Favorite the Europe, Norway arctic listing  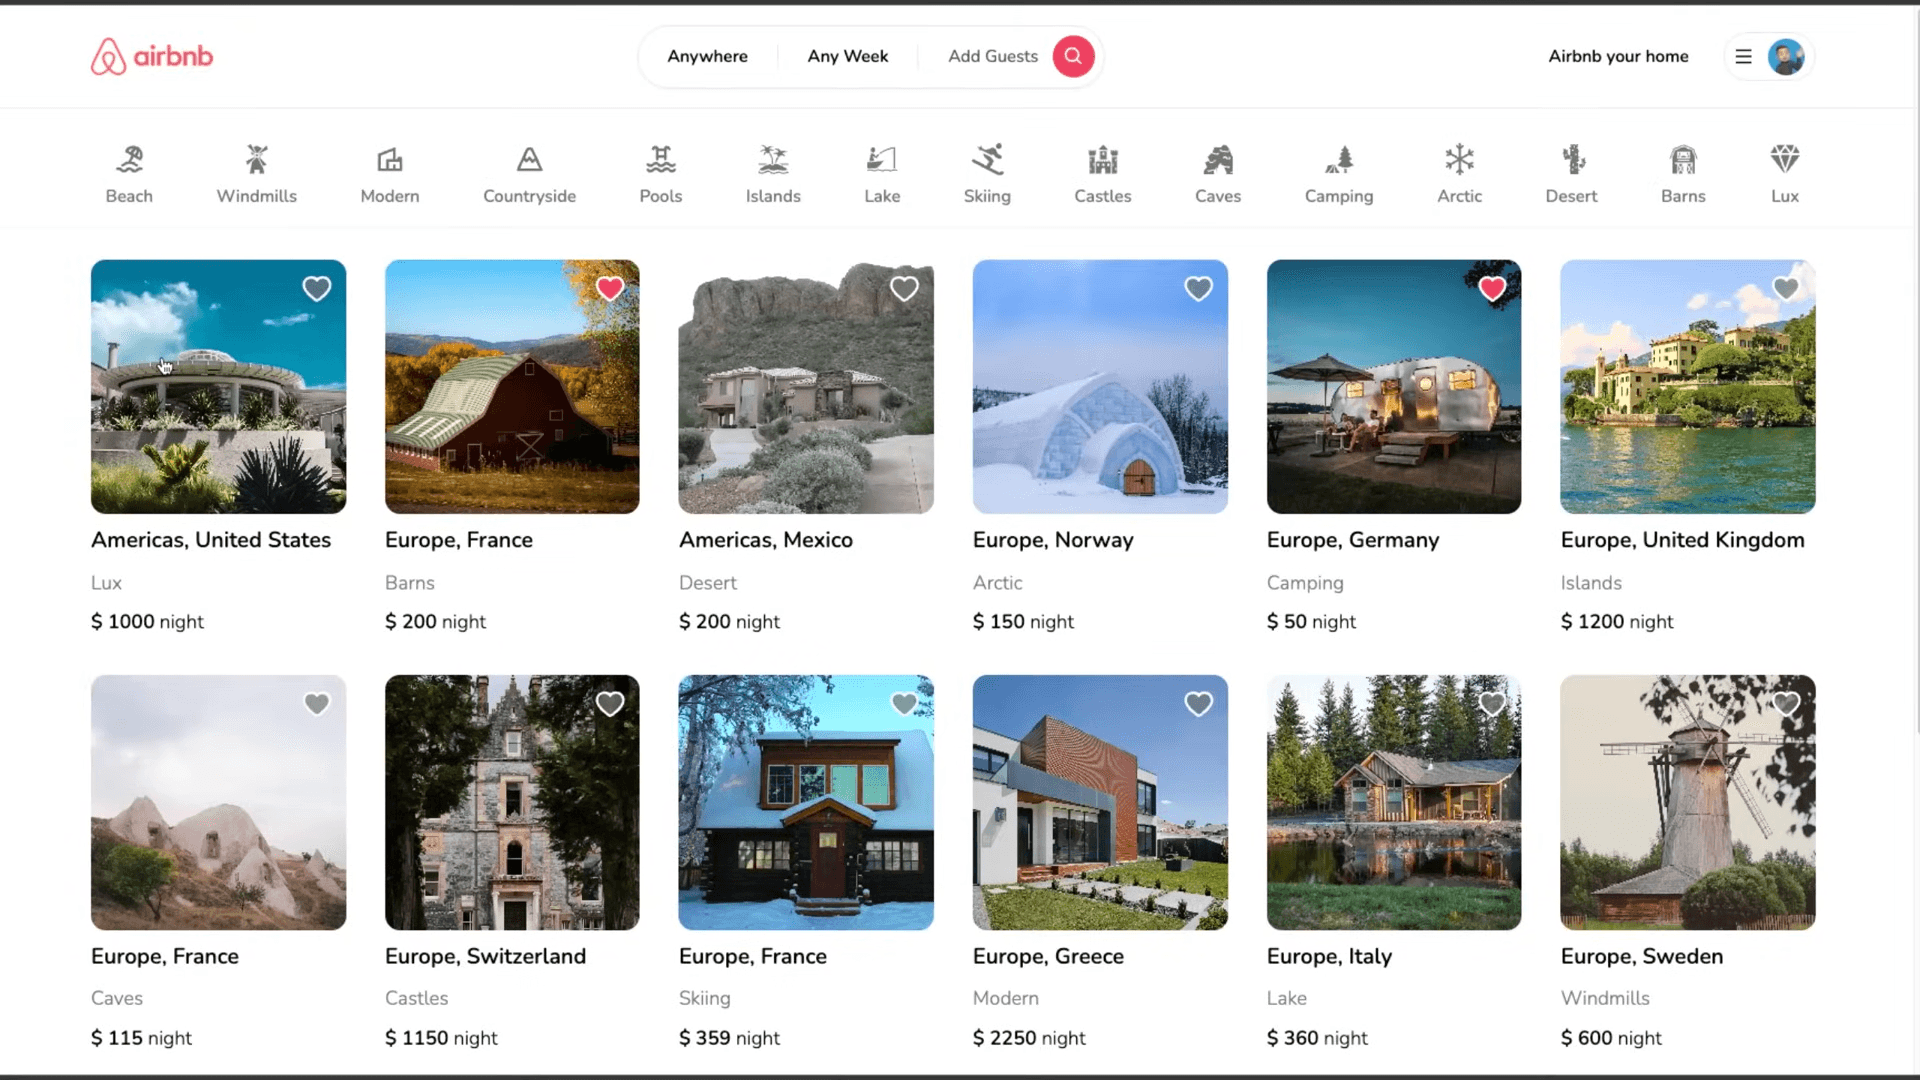coord(1198,289)
